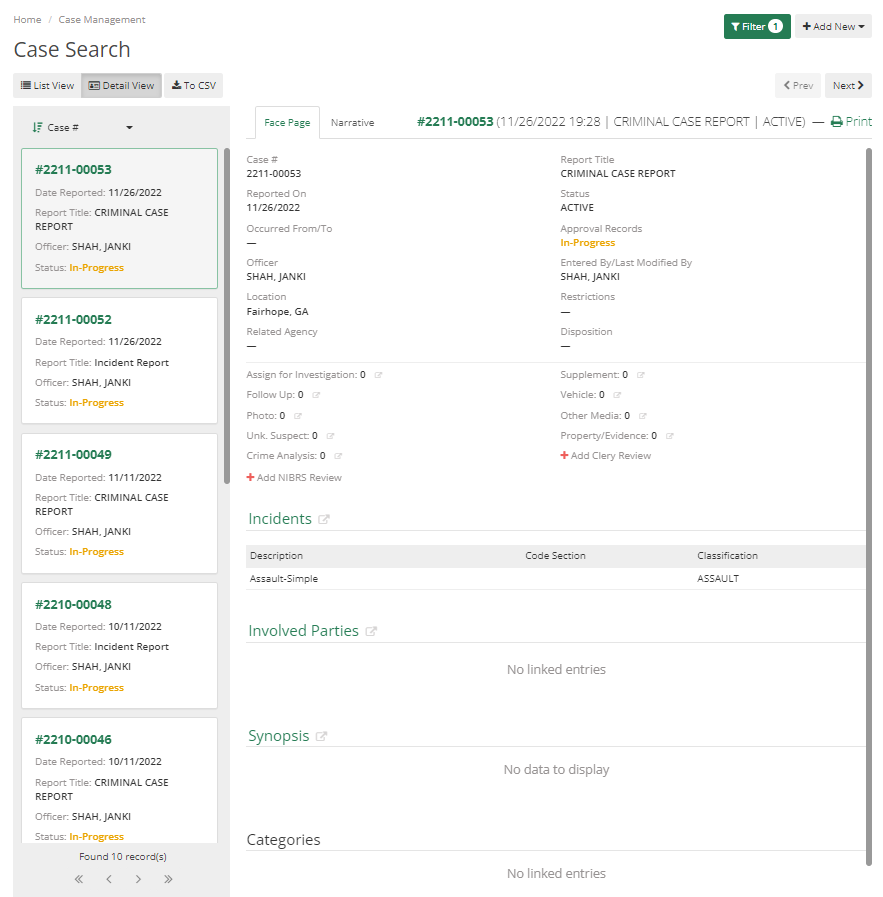Open the editor for Follow Up records
Screen dimensions: 883x897
click(316, 395)
